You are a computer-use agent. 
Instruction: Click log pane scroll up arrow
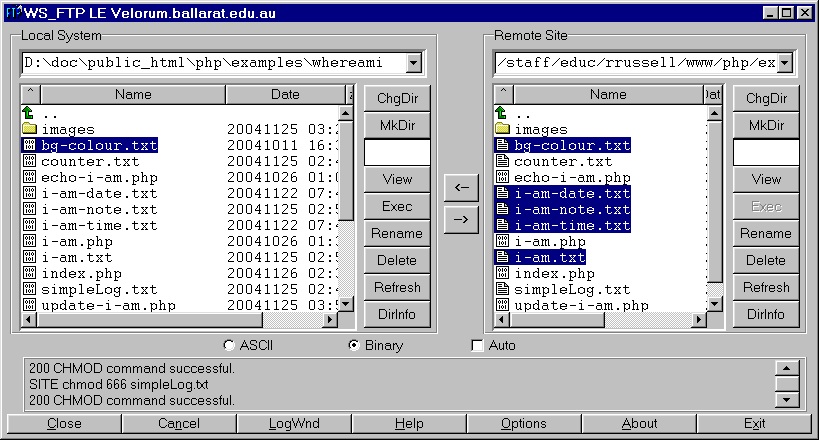787,368
